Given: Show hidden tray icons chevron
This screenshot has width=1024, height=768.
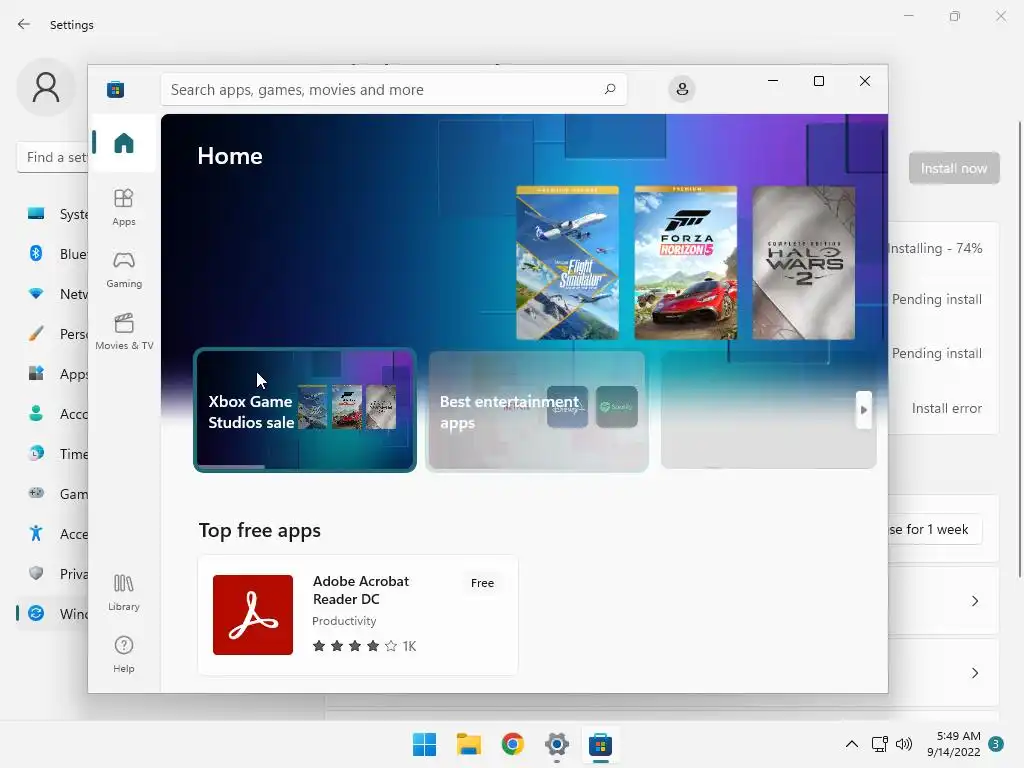Looking at the screenshot, I should (x=852, y=744).
